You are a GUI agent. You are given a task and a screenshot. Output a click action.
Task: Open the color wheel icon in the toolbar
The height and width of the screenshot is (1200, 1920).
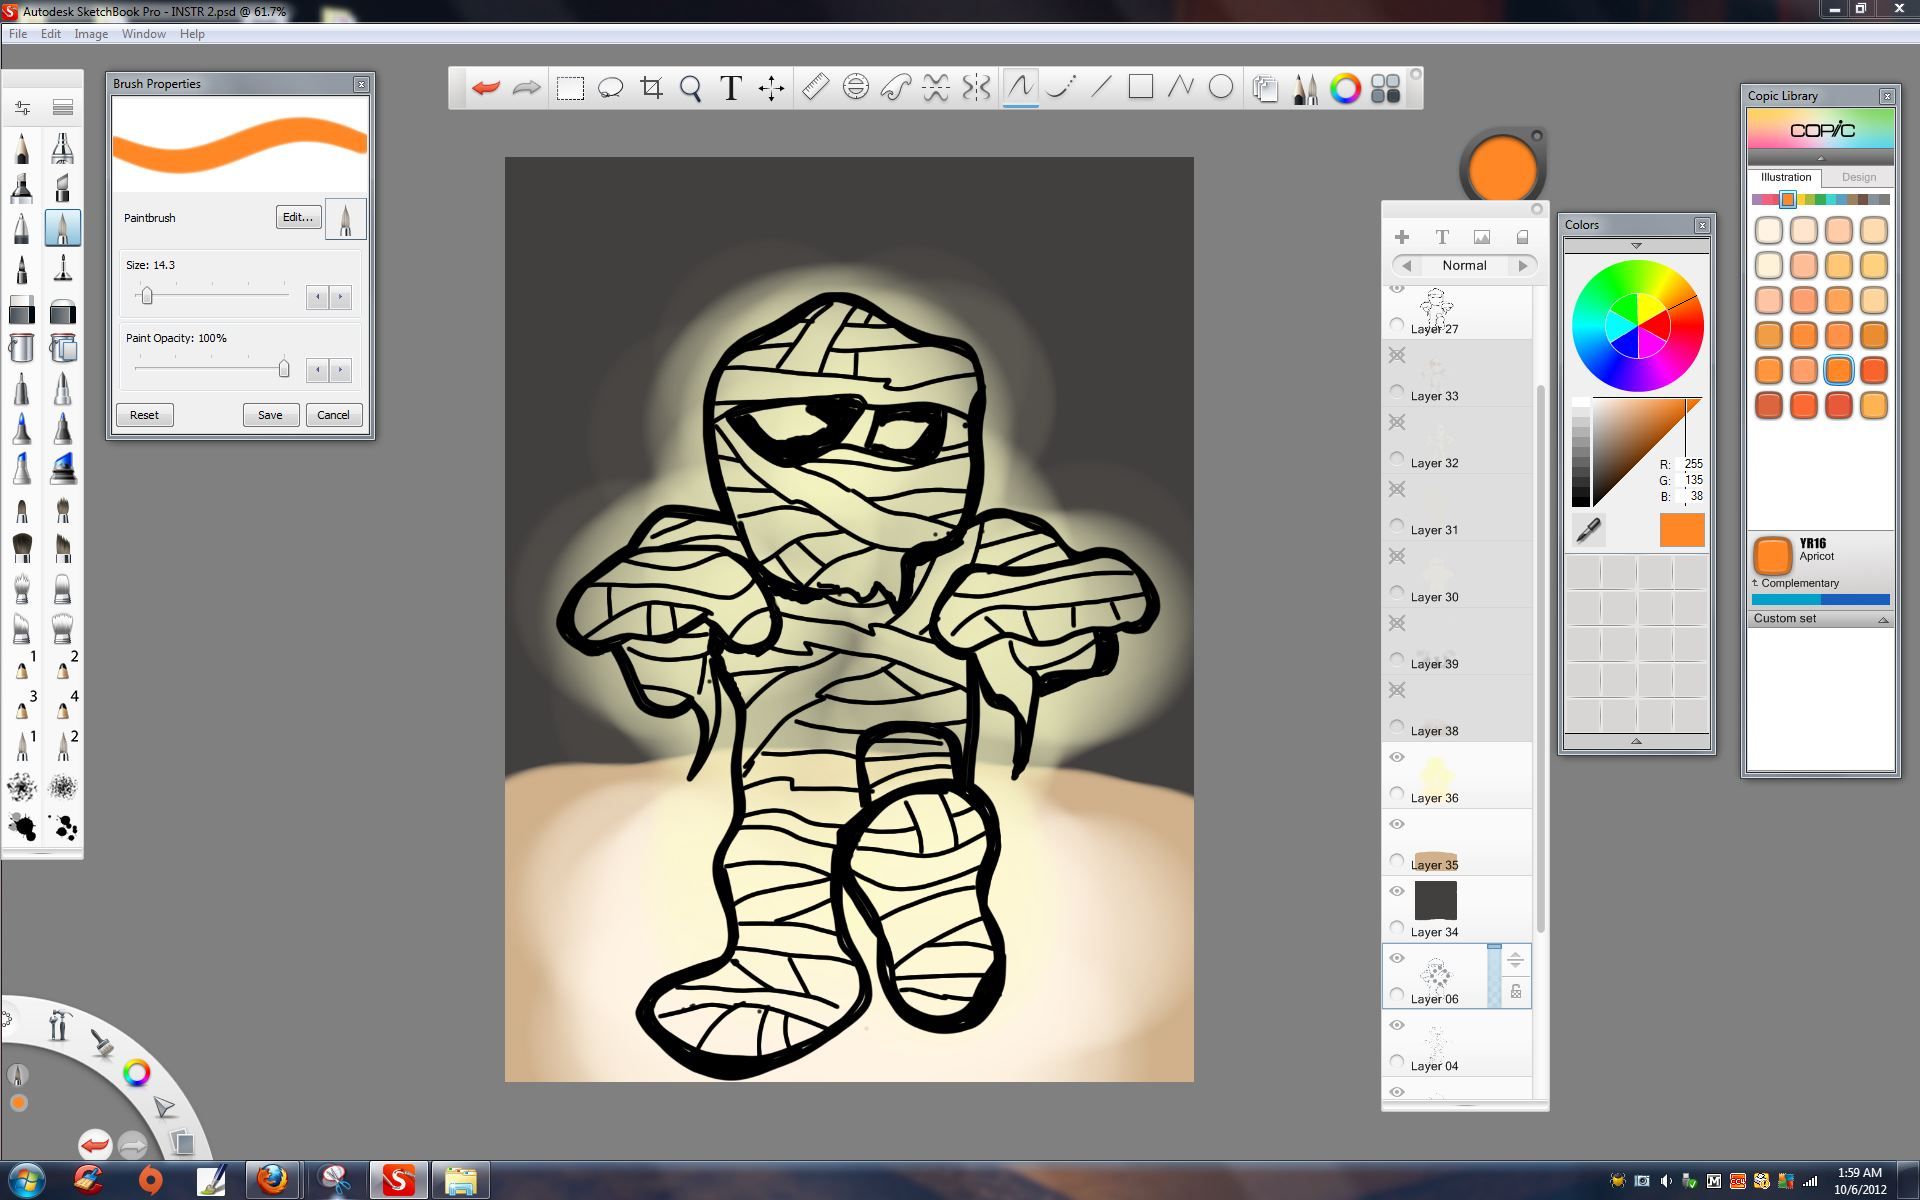point(1345,88)
